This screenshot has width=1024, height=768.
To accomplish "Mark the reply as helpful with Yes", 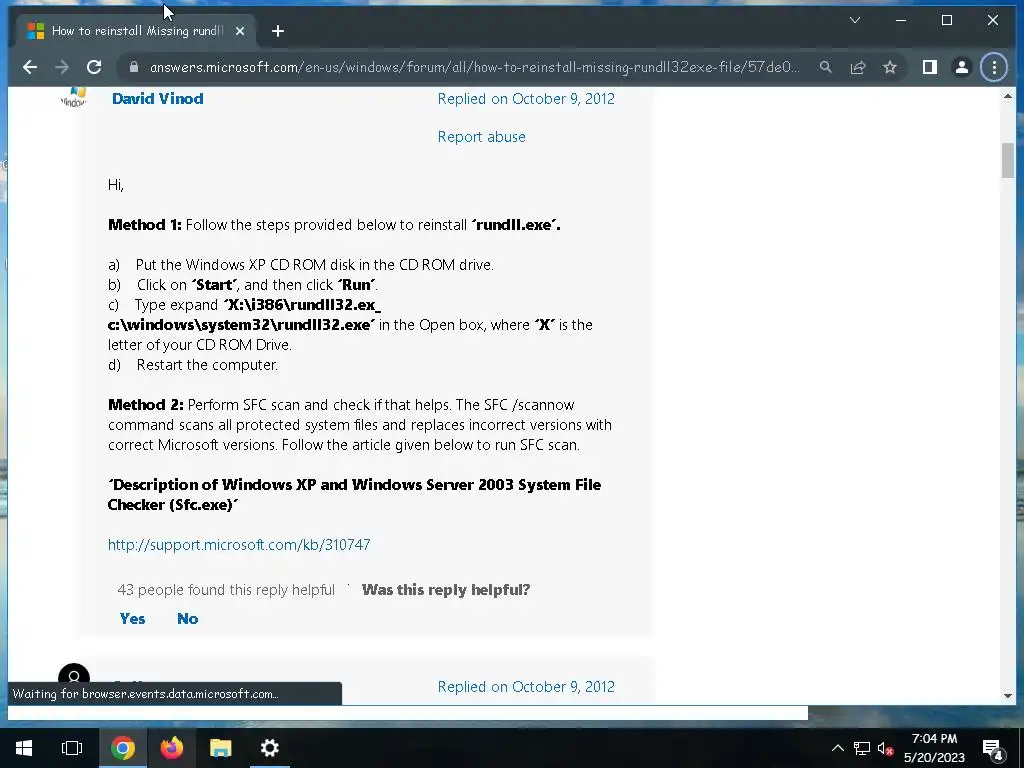I will [x=133, y=618].
